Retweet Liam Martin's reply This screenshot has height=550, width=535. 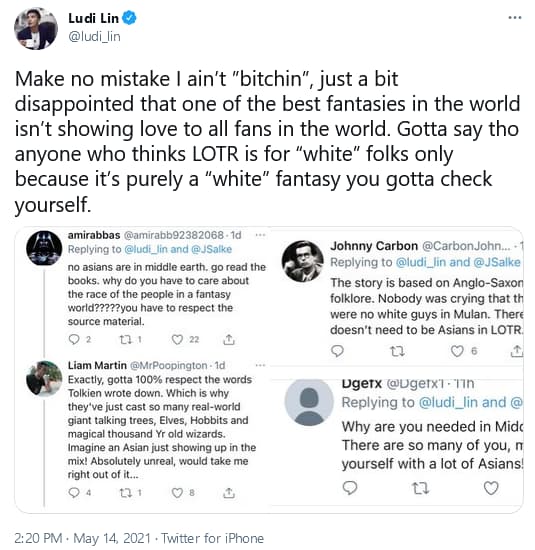pos(125,493)
